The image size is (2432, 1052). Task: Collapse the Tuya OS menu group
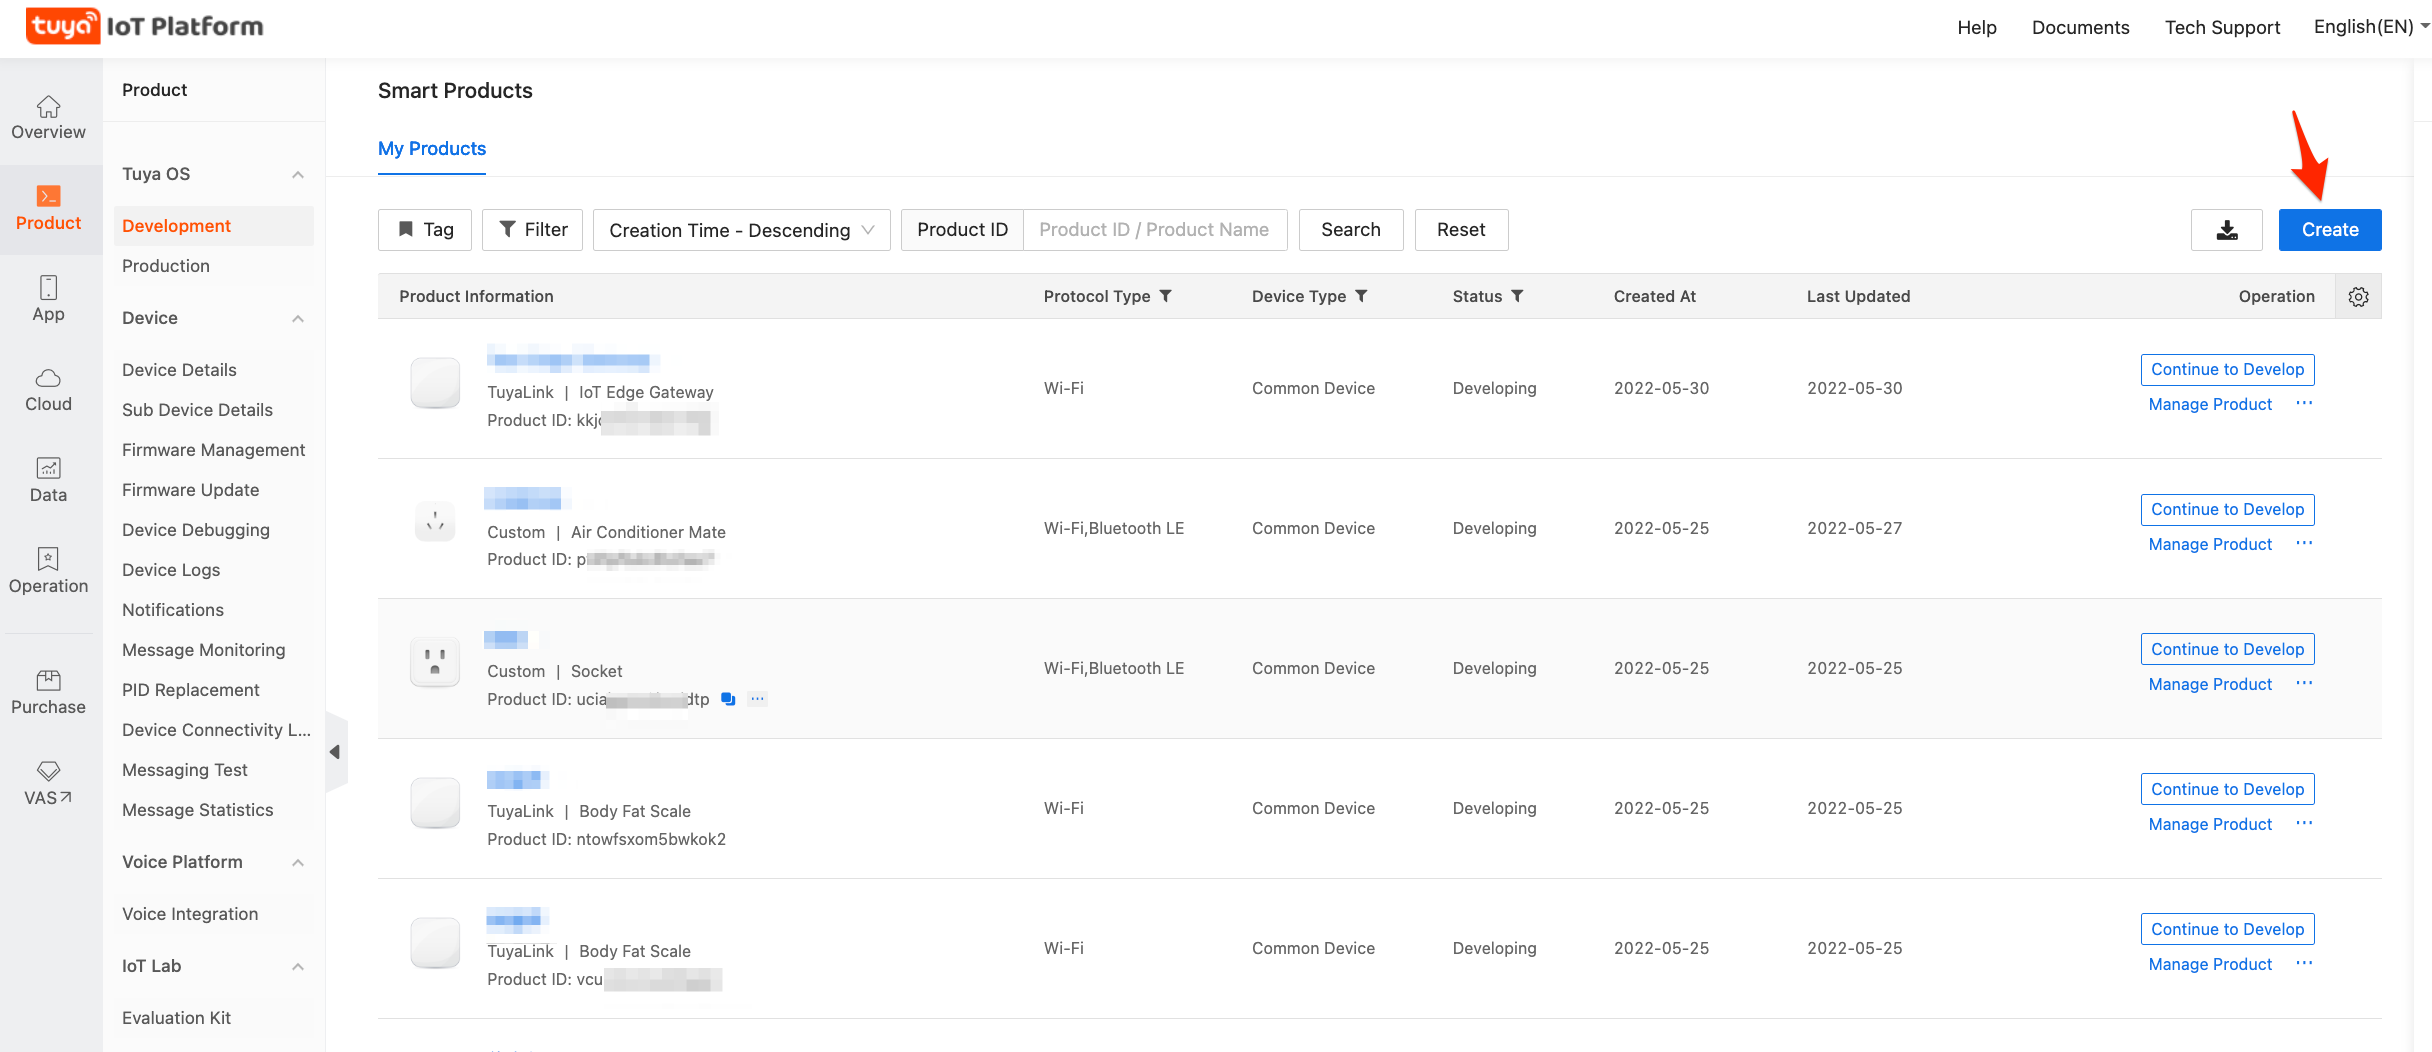297,175
